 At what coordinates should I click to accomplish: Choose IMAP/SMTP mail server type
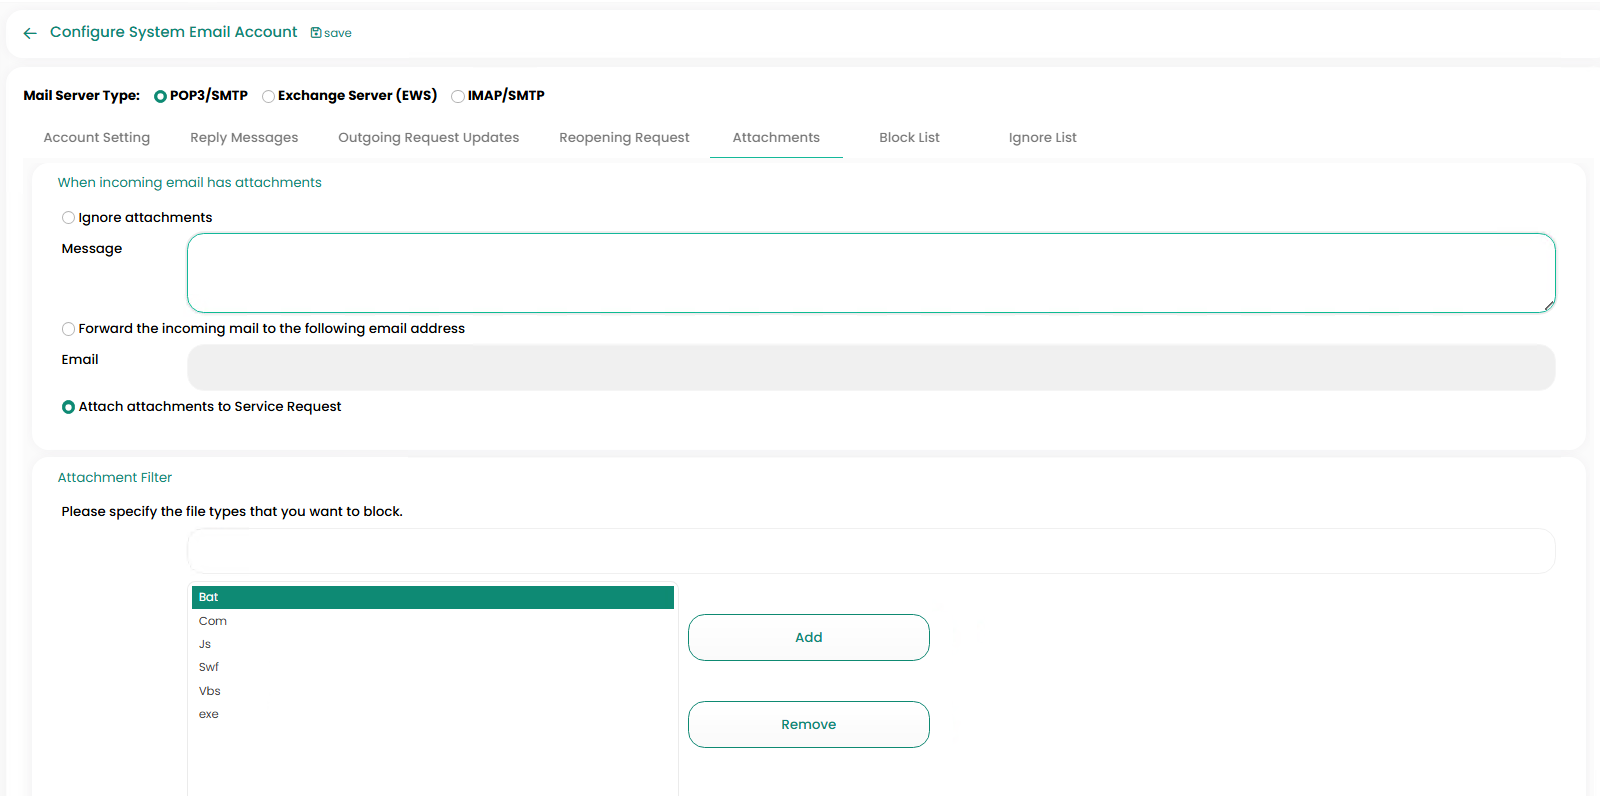point(458,97)
